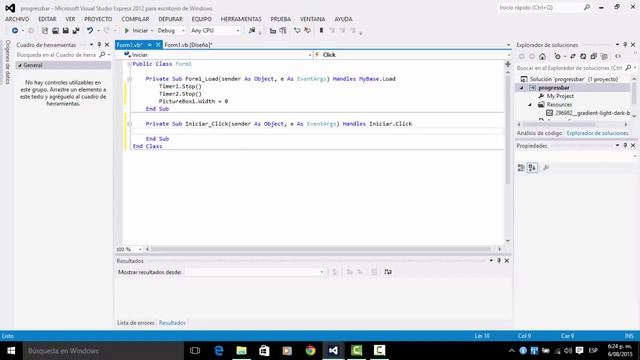Click Home icon in Explorador de soluciones
640x360 pixels.
coord(542,56)
